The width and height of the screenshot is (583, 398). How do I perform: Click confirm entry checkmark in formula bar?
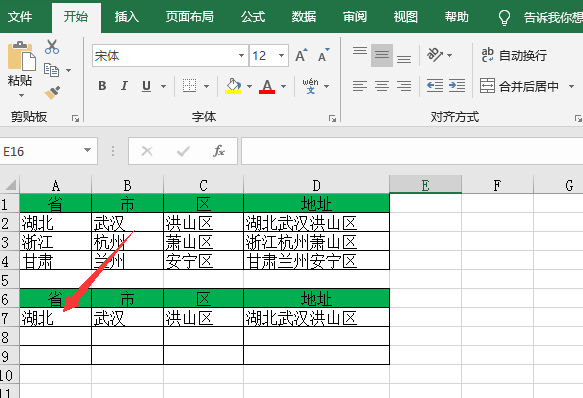coord(183,151)
